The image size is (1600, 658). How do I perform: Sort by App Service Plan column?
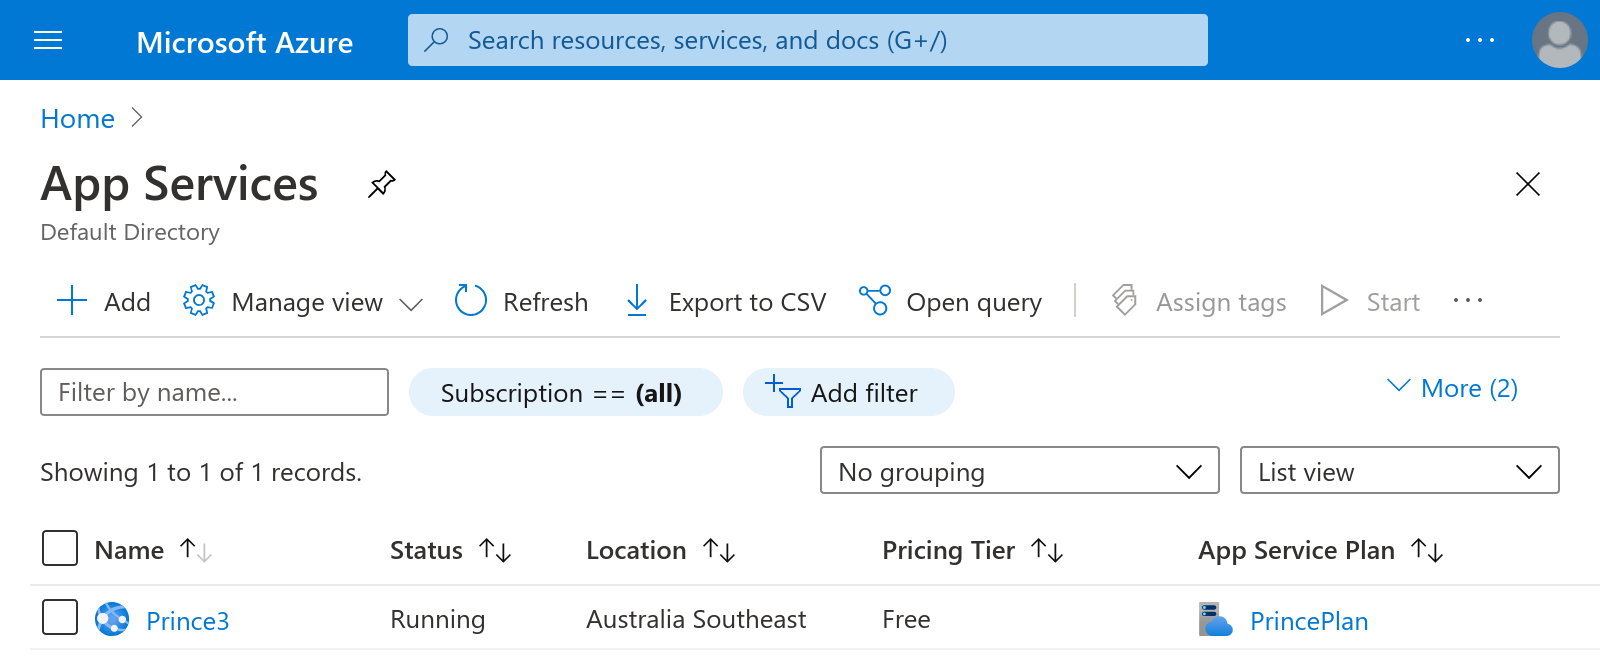click(1321, 550)
